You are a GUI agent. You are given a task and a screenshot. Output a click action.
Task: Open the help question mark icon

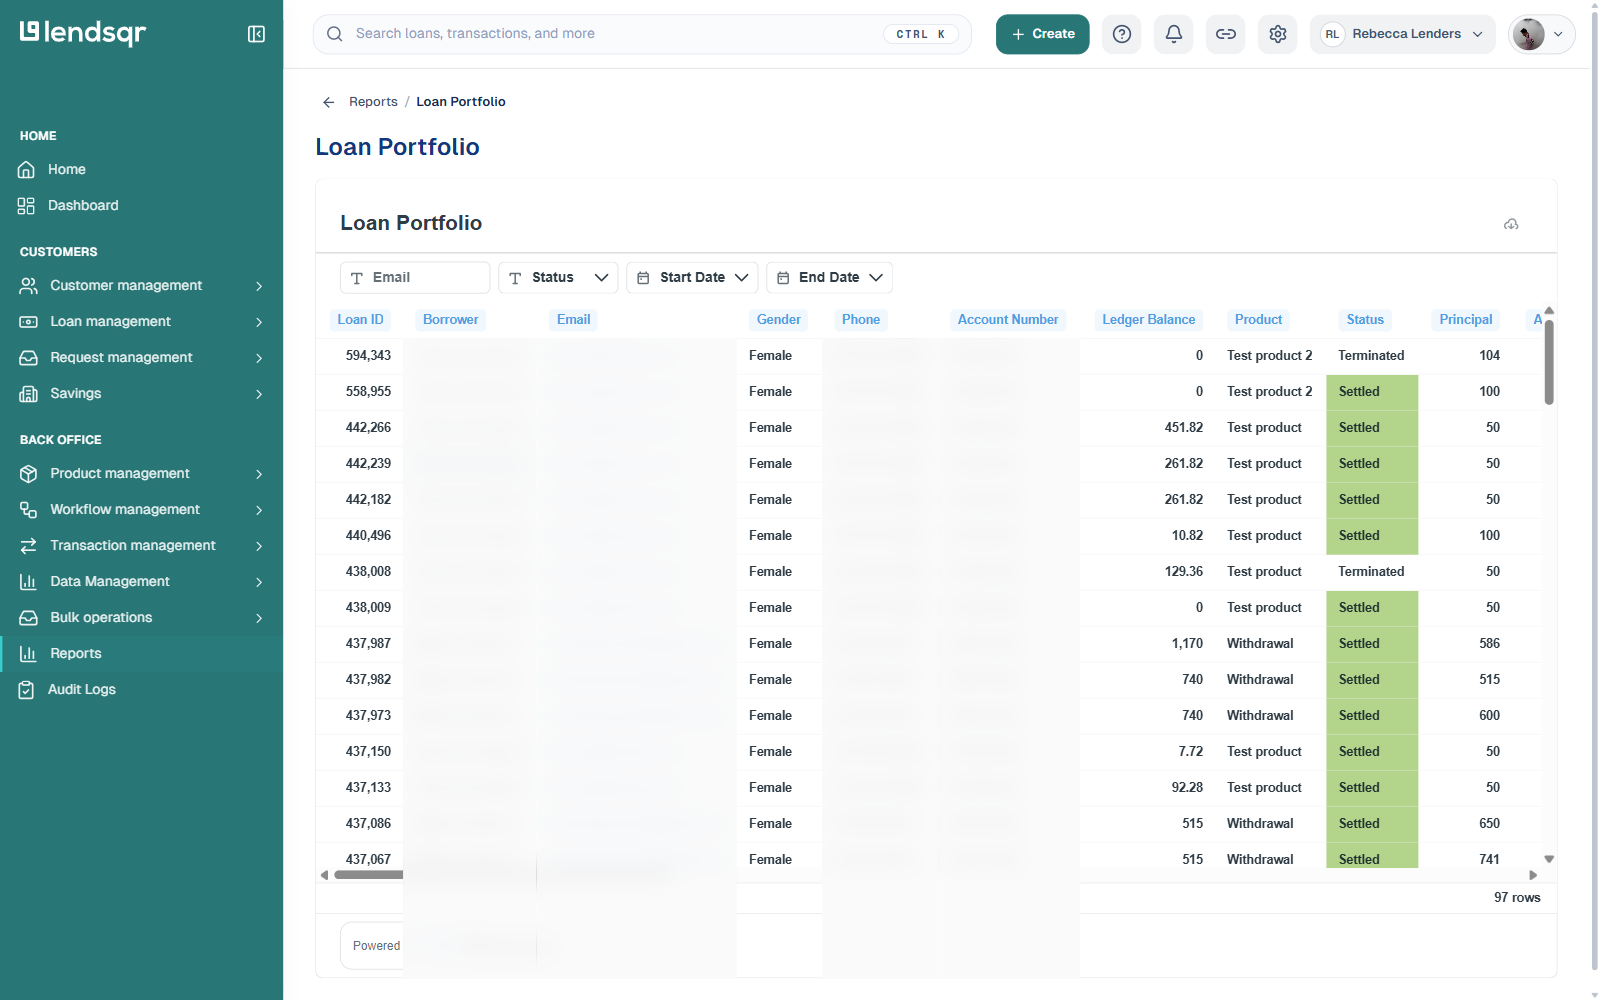coord(1122,34)
